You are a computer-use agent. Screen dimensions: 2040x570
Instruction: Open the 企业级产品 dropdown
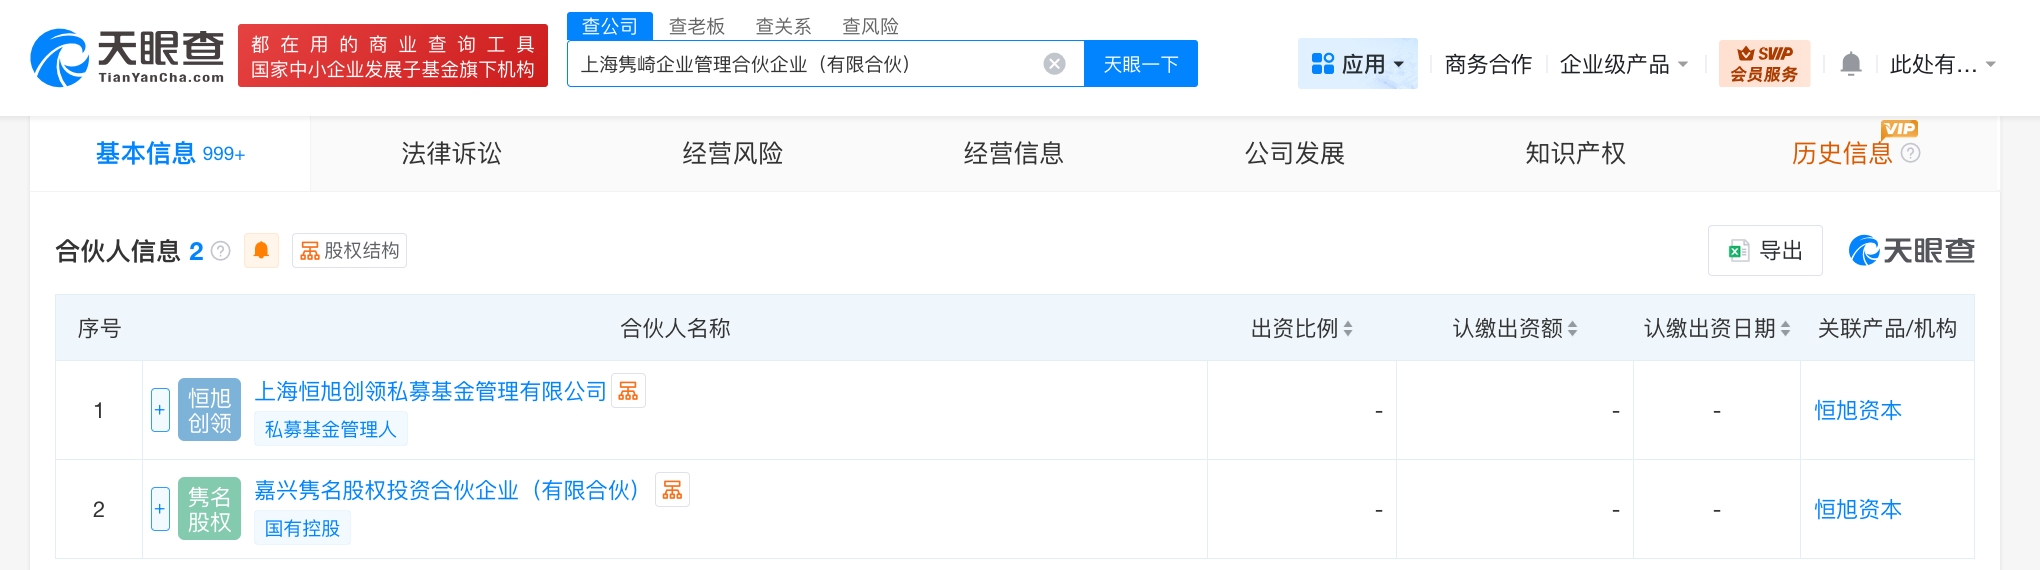pos(1623,64)
